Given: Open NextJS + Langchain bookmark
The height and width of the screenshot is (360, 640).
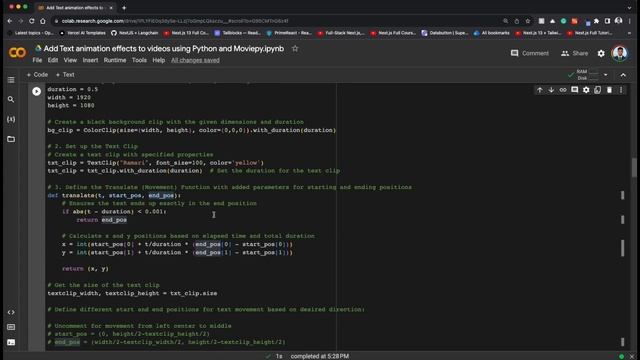Looking at the screenshot, I should coord(135,33).
